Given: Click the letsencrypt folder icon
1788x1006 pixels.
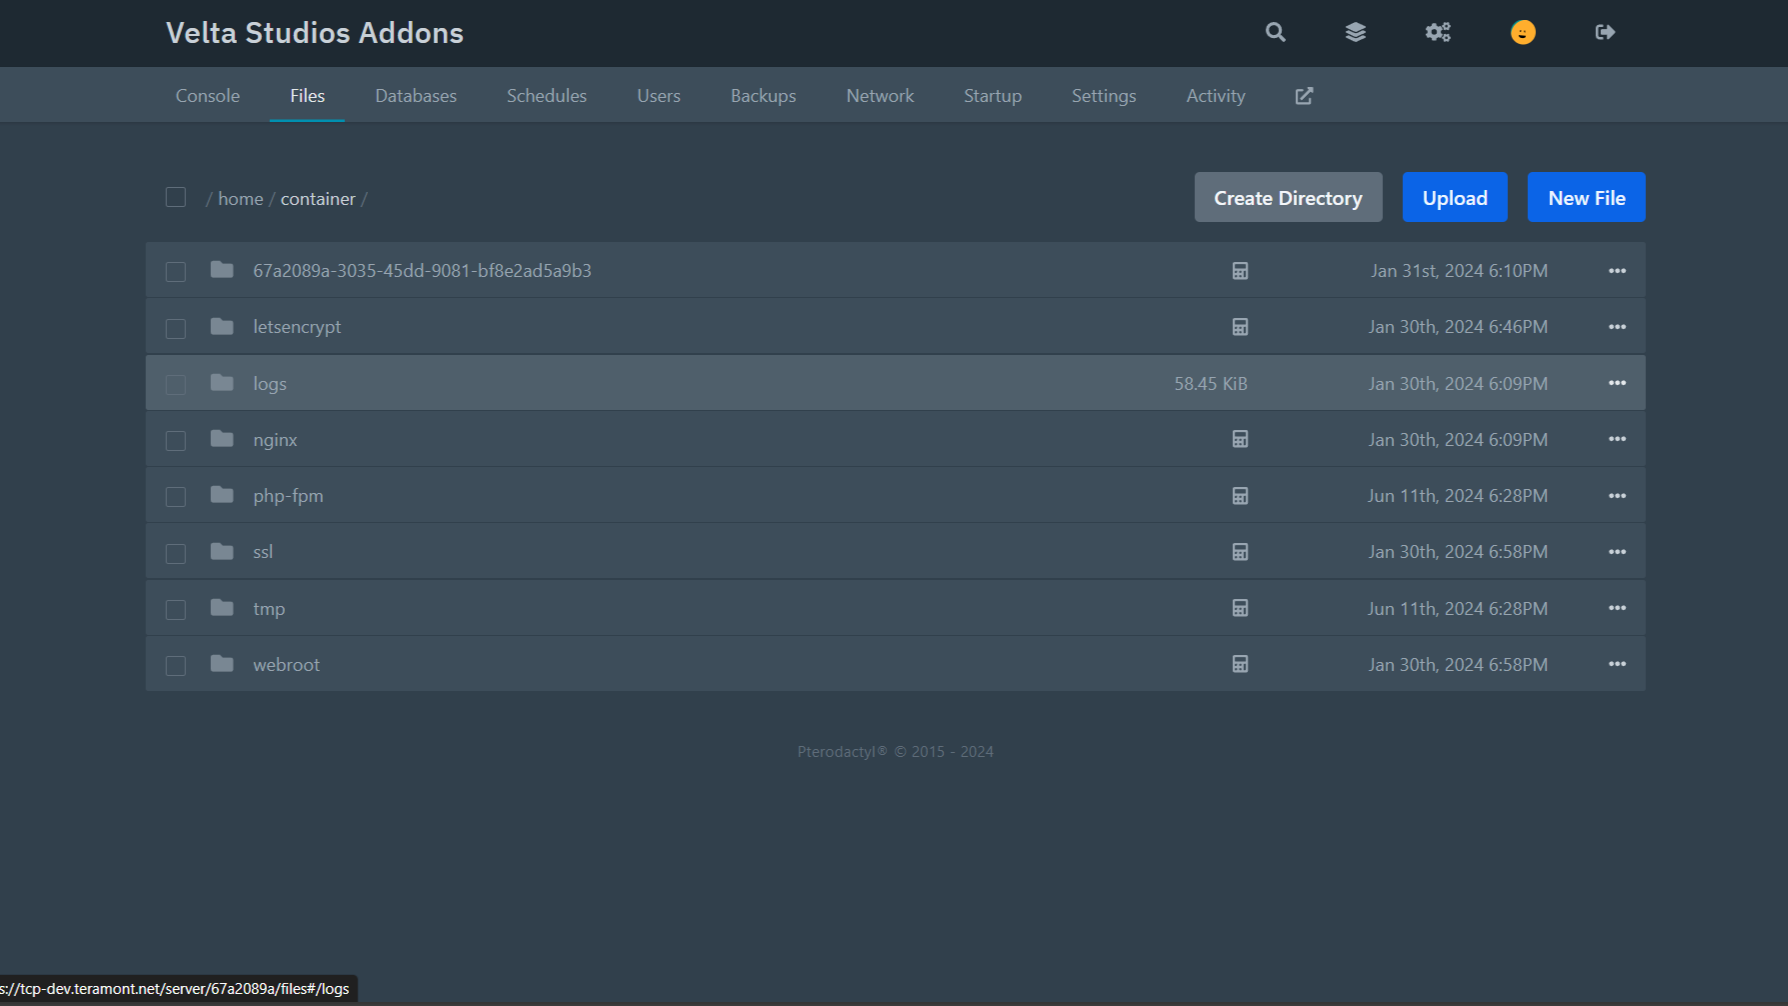Looking at the screenshot, I should [x=222, y=327].
